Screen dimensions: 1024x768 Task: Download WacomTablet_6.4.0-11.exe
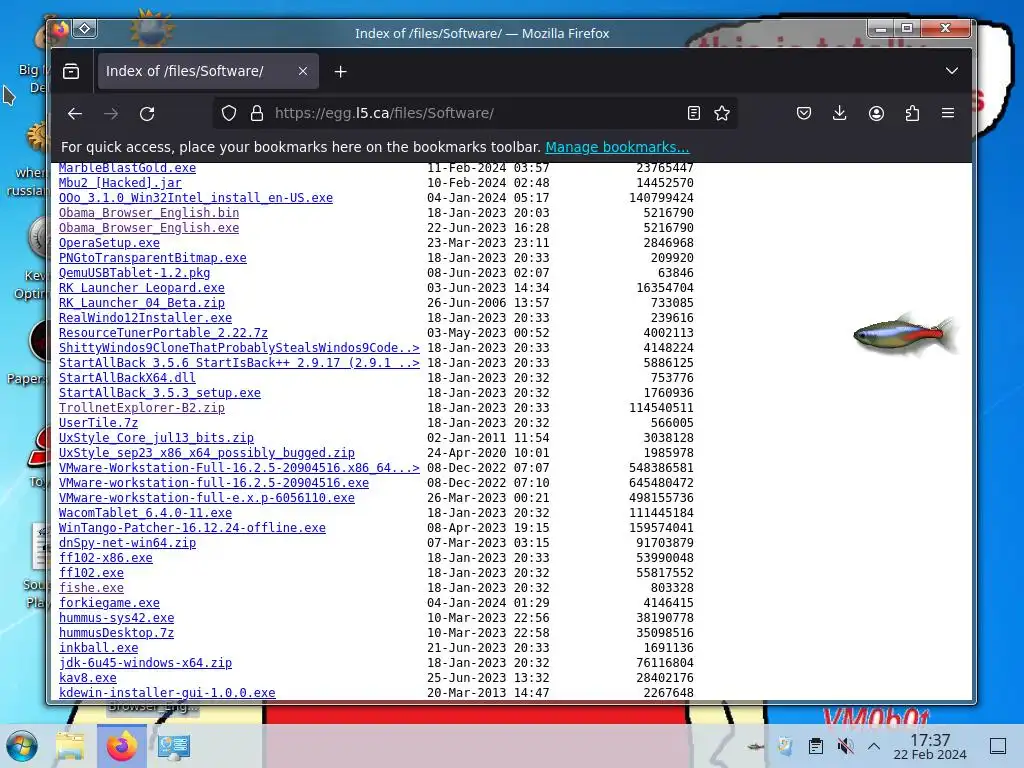click(146, 513)
